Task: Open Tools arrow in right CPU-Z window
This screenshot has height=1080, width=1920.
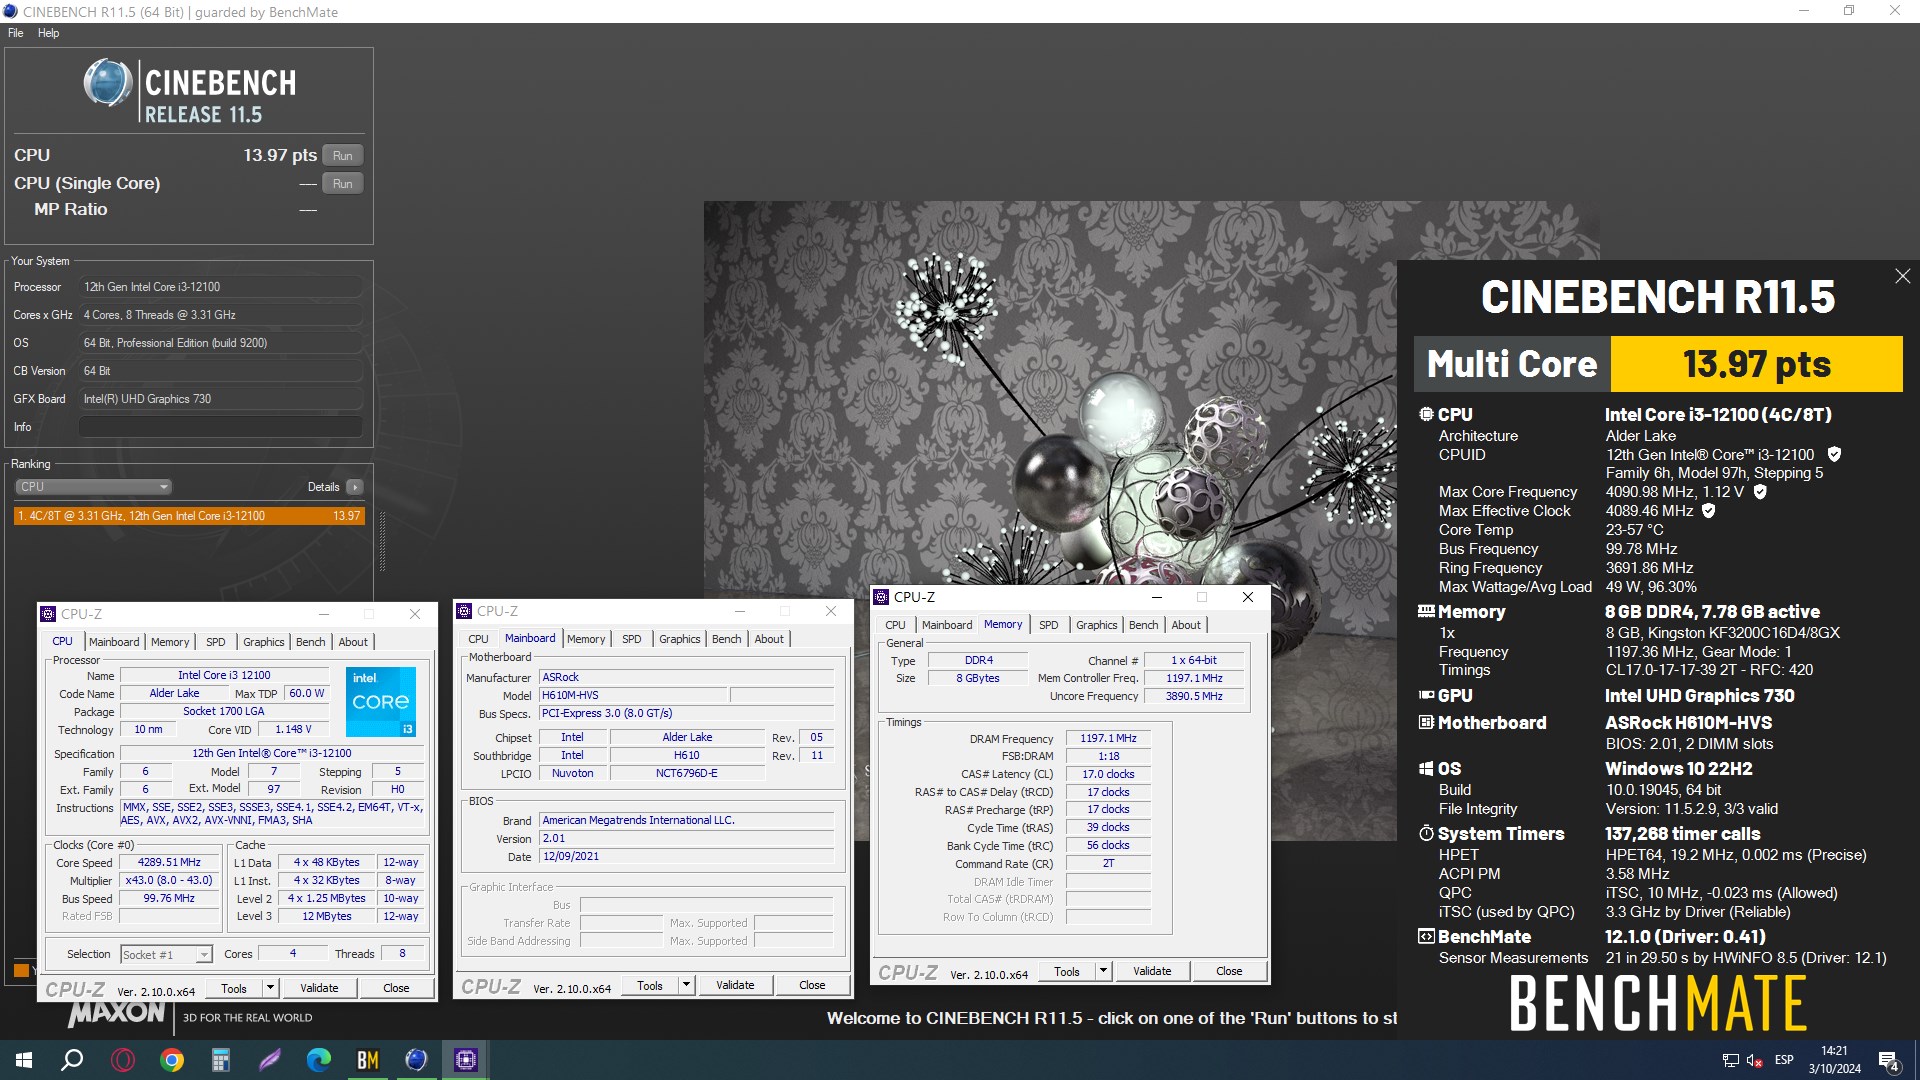Action: [1103, 971]
